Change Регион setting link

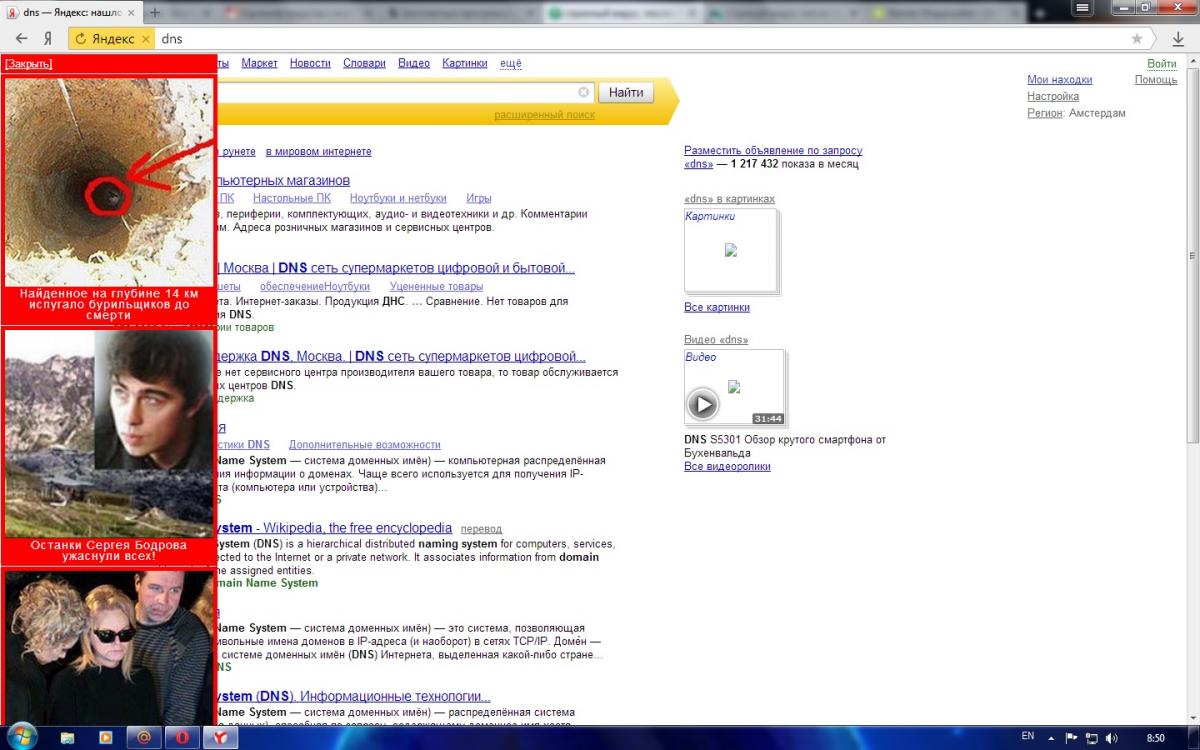tap(1045, 113)
